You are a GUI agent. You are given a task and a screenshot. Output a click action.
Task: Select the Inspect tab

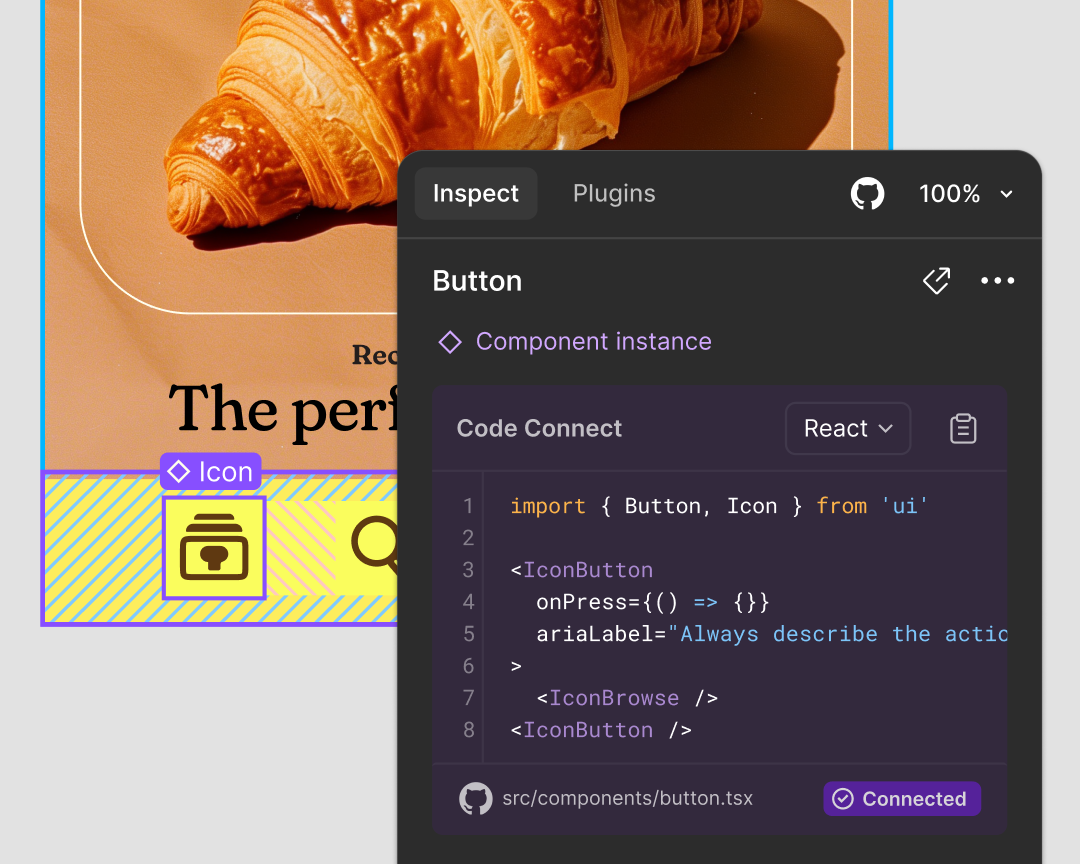pyautogui.click(x=476, y=193)
